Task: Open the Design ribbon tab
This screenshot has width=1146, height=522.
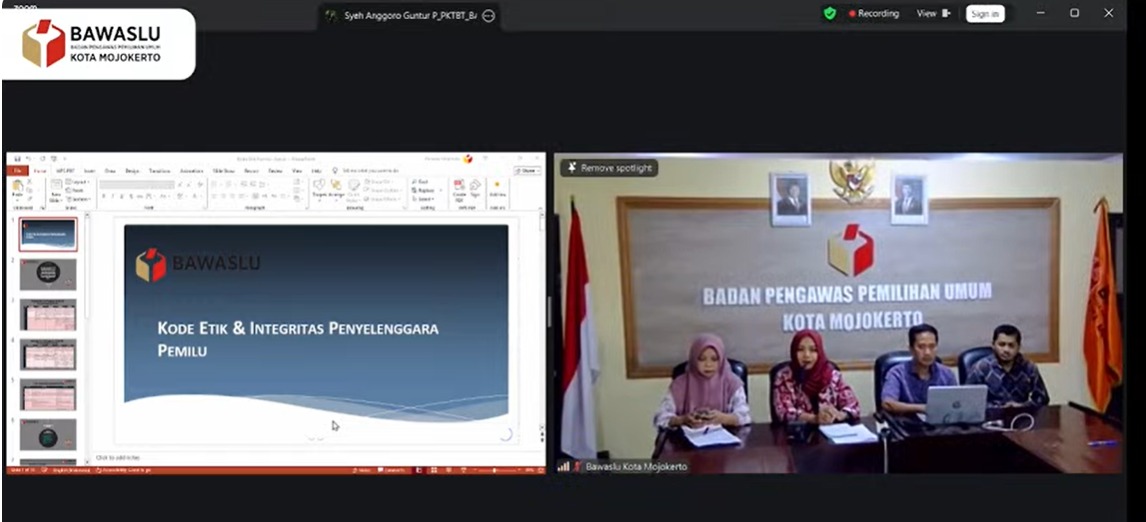Action: (132, 171)
